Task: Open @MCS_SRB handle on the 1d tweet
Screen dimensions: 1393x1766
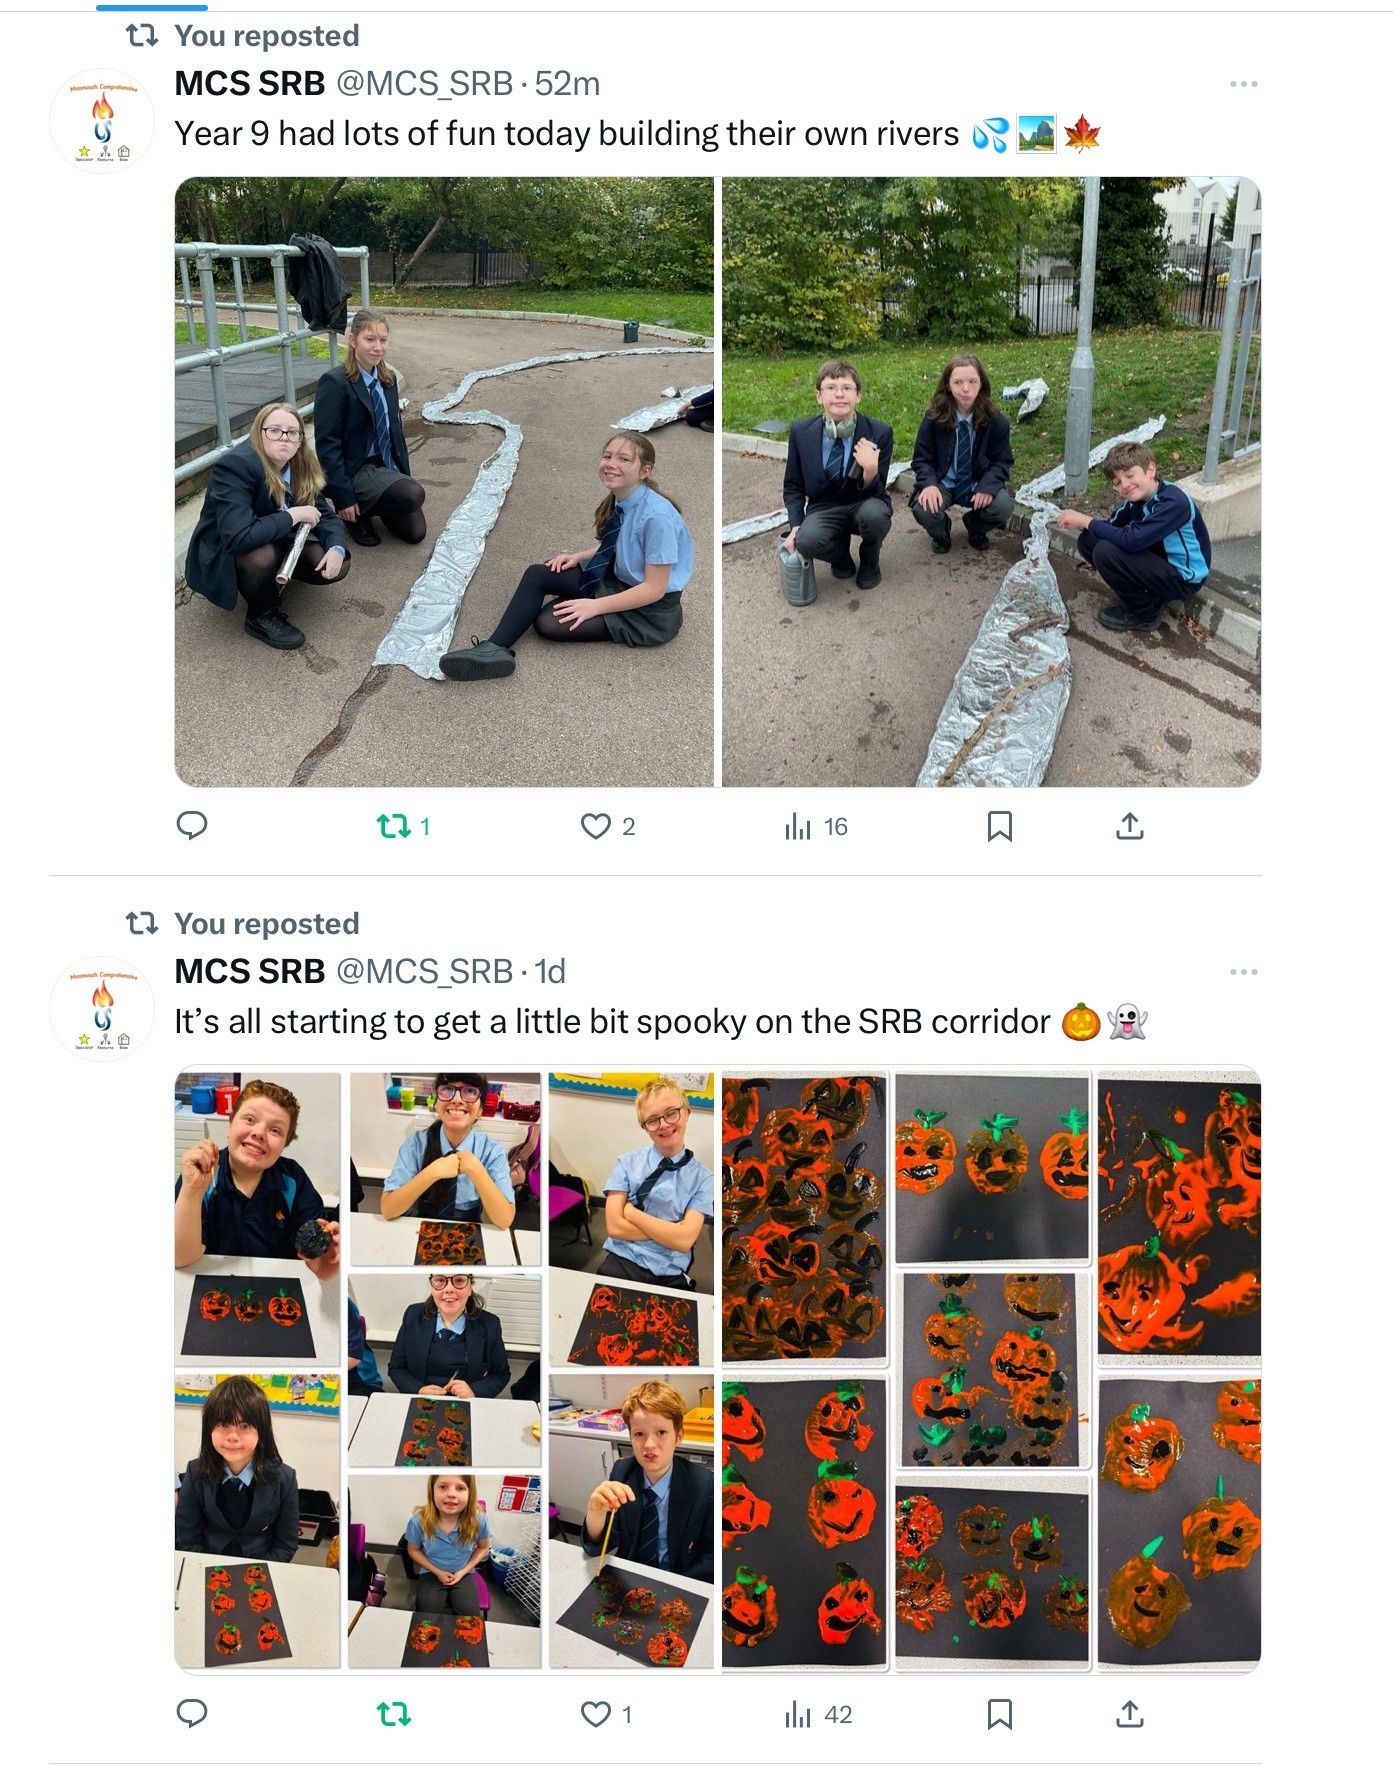Action: point(424,972)
